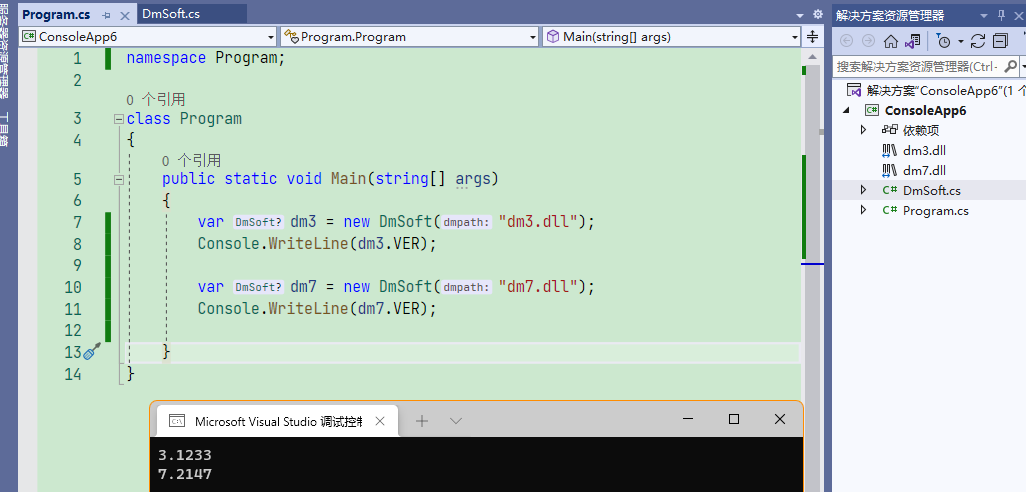Image resolution: width=1026 pixels, height=492 pixels.
Task: Select Program.cs in Solution Explorer
Action: coord(936,211)
